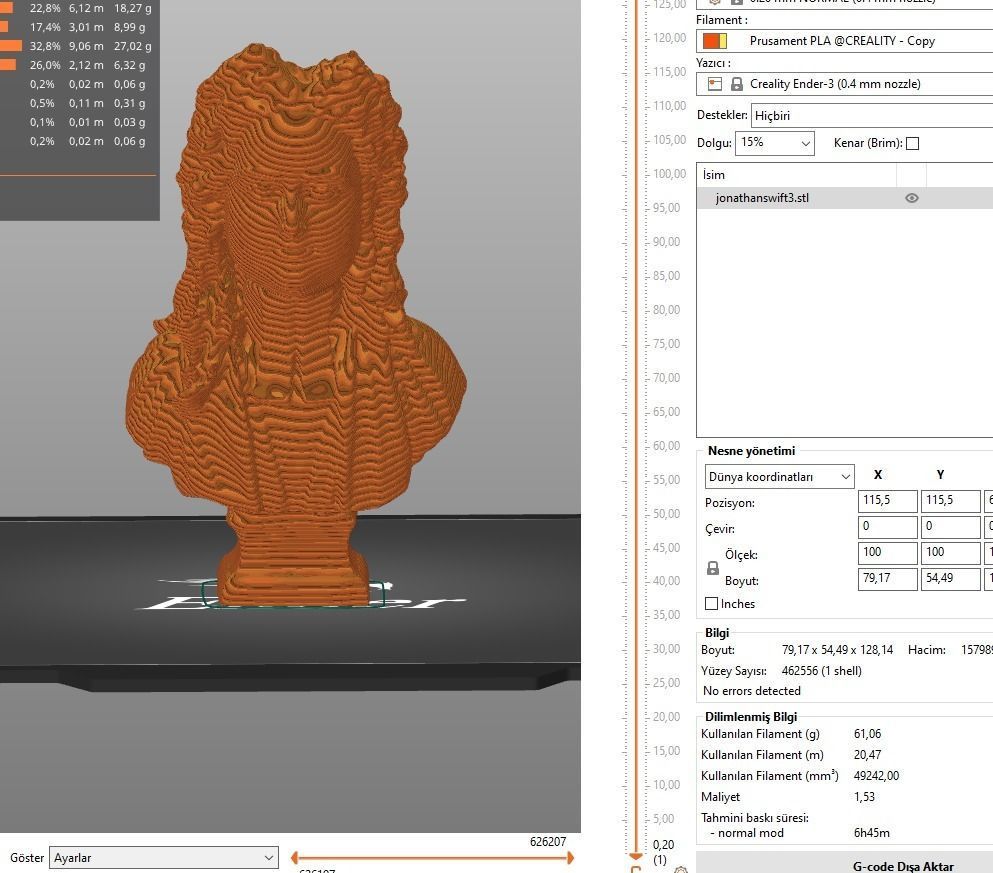Toggle the uniform scale lock icon near Ölçek
This screenshot has height=873, width=993.
pyautogui.click(x=712, y=568)
